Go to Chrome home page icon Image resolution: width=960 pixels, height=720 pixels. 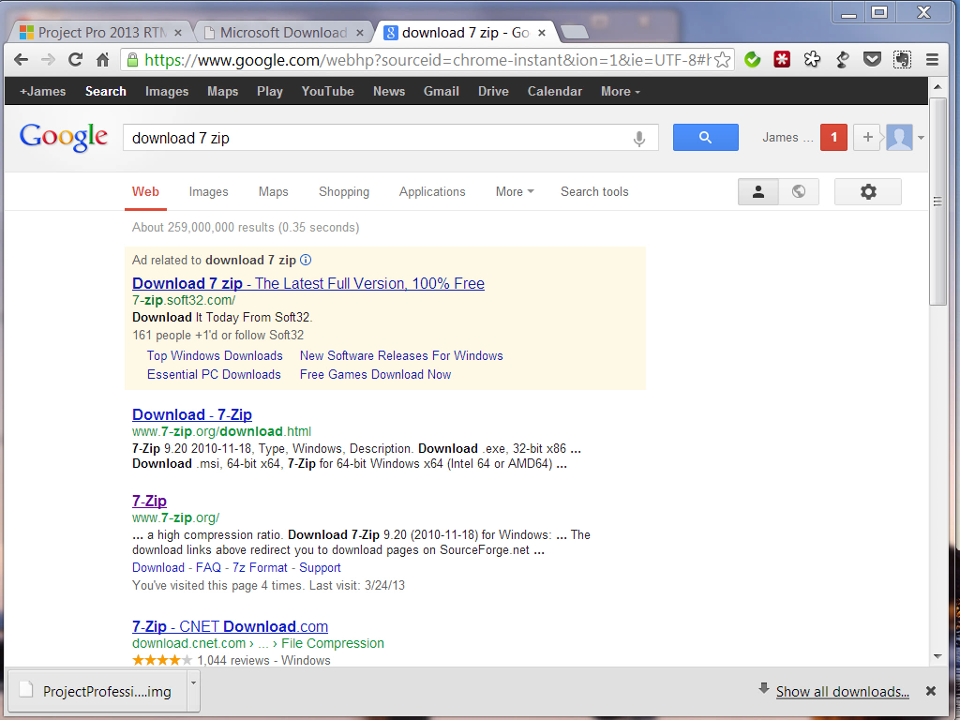coord(102,60)
